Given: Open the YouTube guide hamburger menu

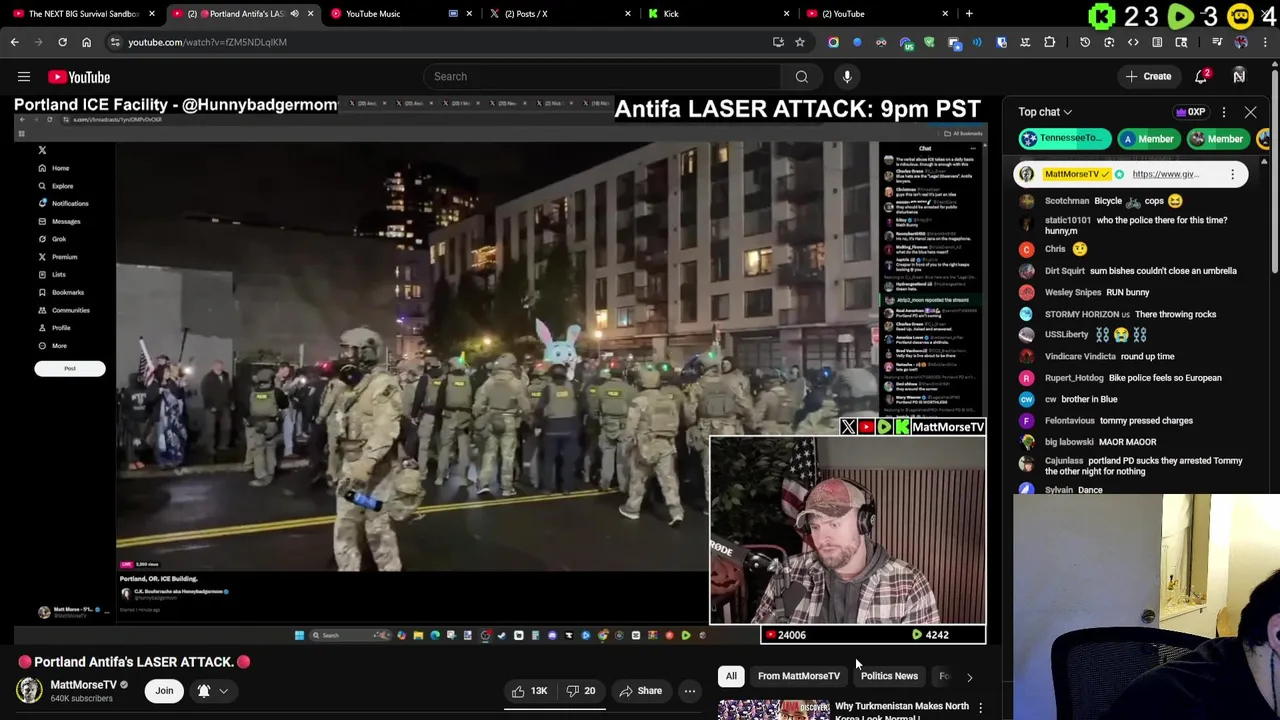Looking at the screenshot, I should coord(24,77).
